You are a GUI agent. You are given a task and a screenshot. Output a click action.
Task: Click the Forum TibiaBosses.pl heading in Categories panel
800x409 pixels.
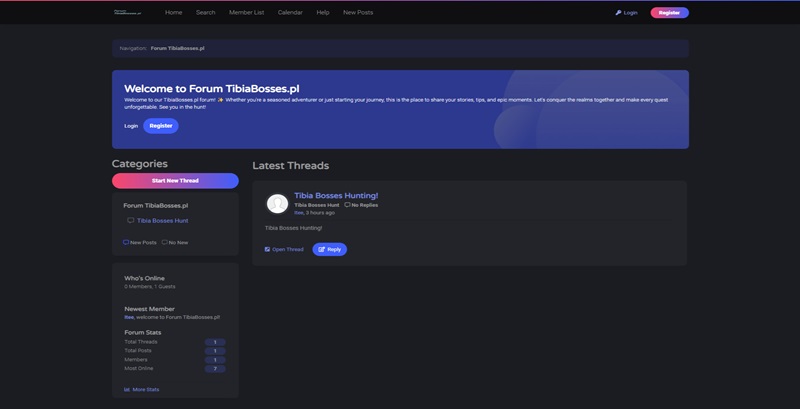click(x=156, y=206)
